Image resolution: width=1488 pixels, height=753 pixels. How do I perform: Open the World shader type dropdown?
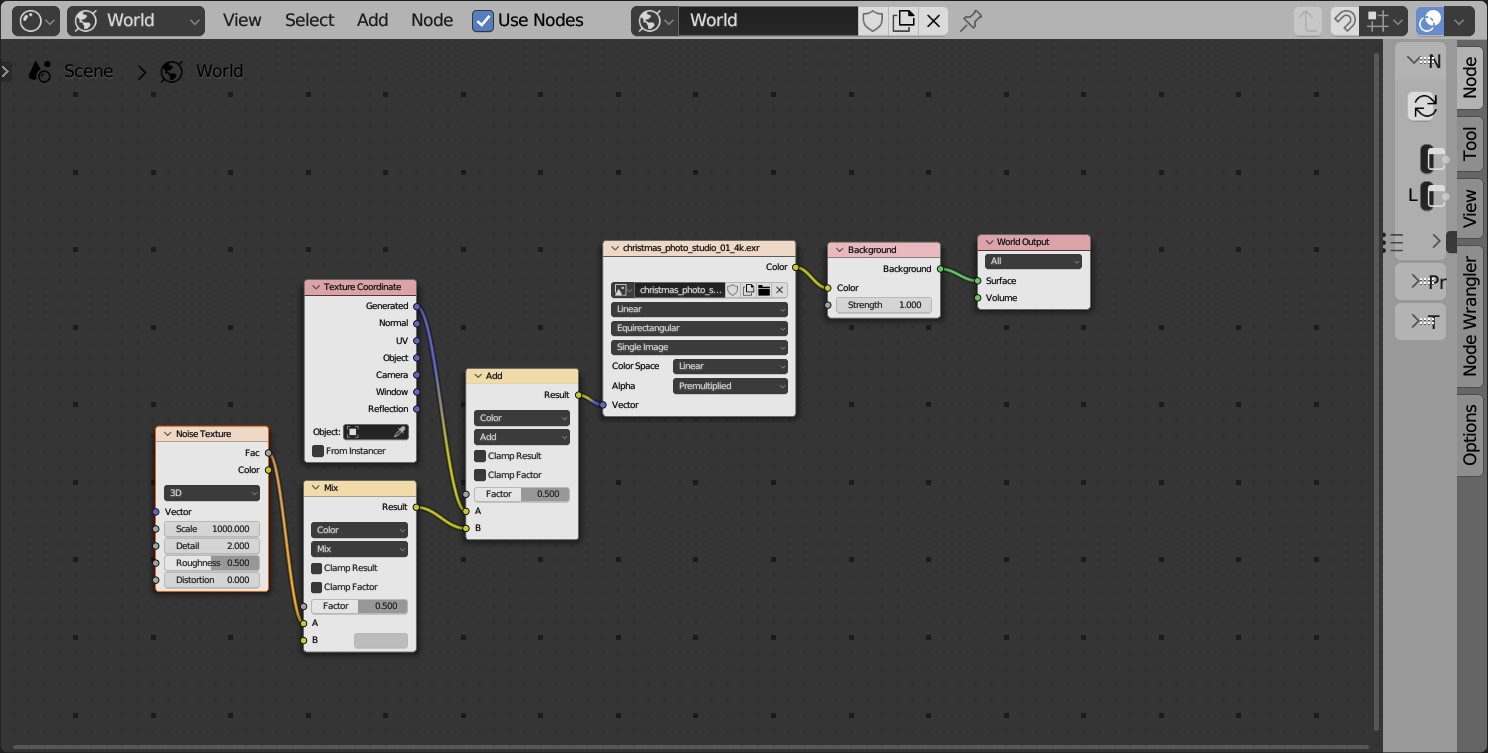(136, 20)
